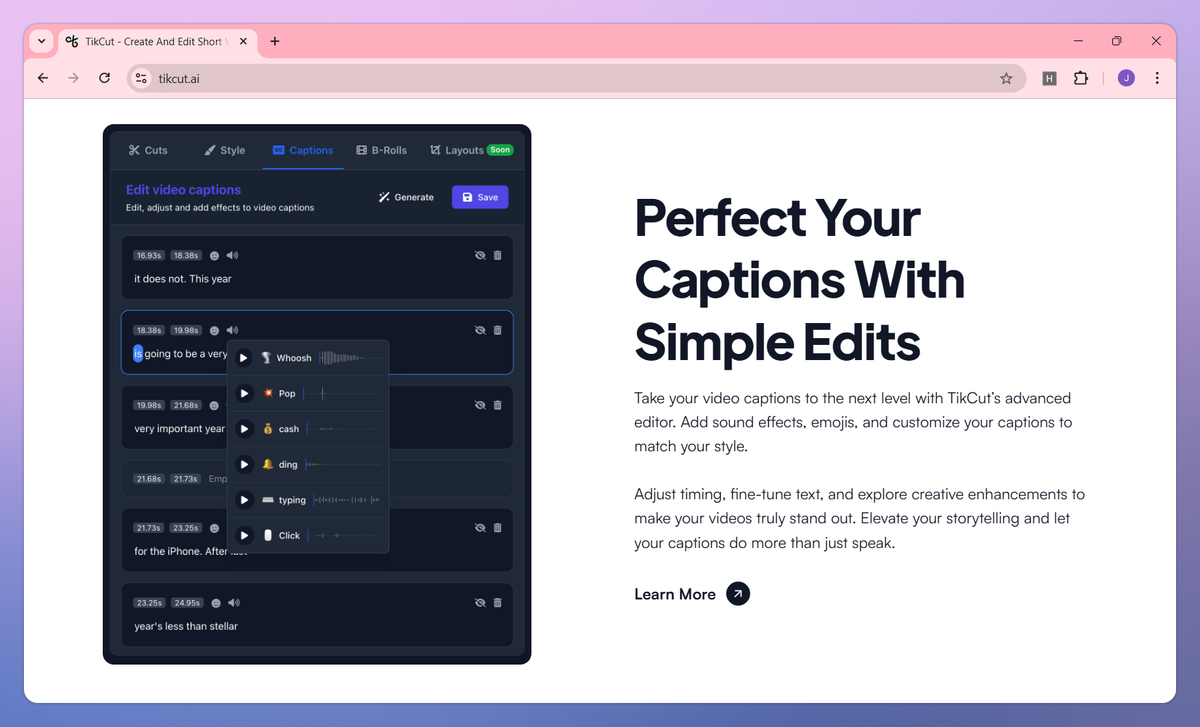Delete the 'for the iPhone' caption
1200x727 pixels.
pyautogui.click(x=498, y=528)
